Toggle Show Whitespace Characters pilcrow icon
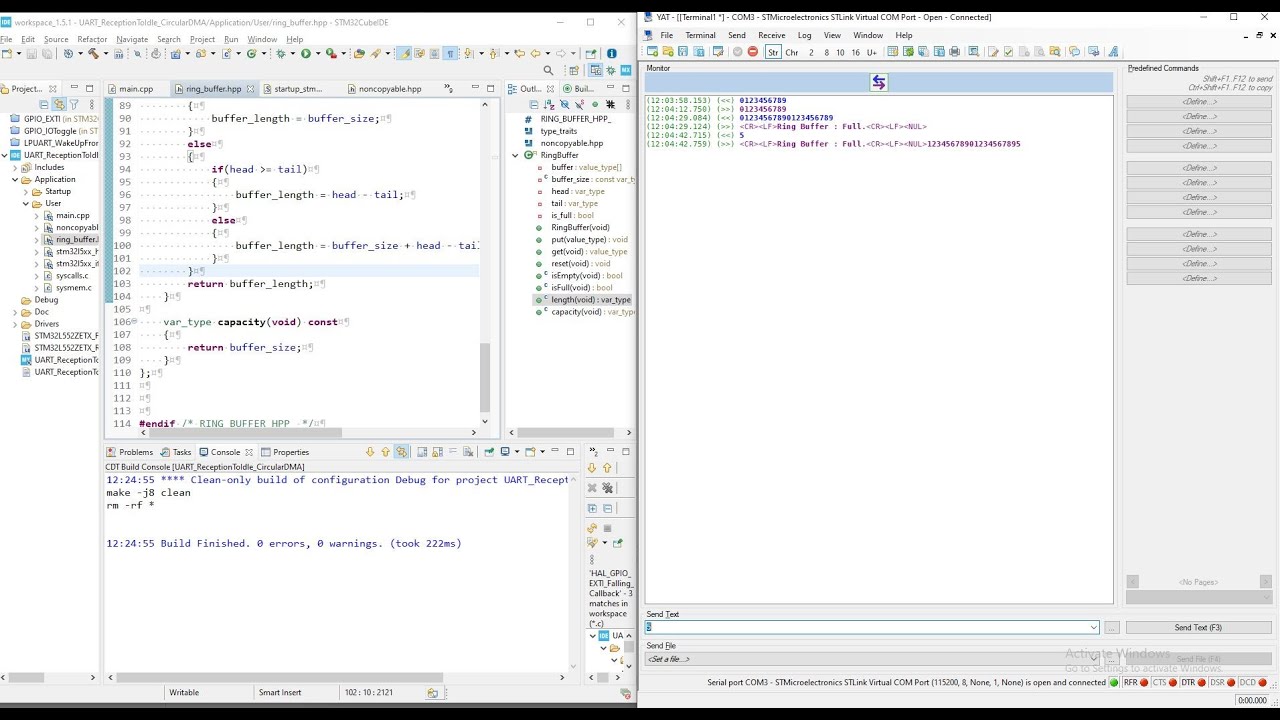The height and width of the screenshot is (720, 1280). pos(451,53)
